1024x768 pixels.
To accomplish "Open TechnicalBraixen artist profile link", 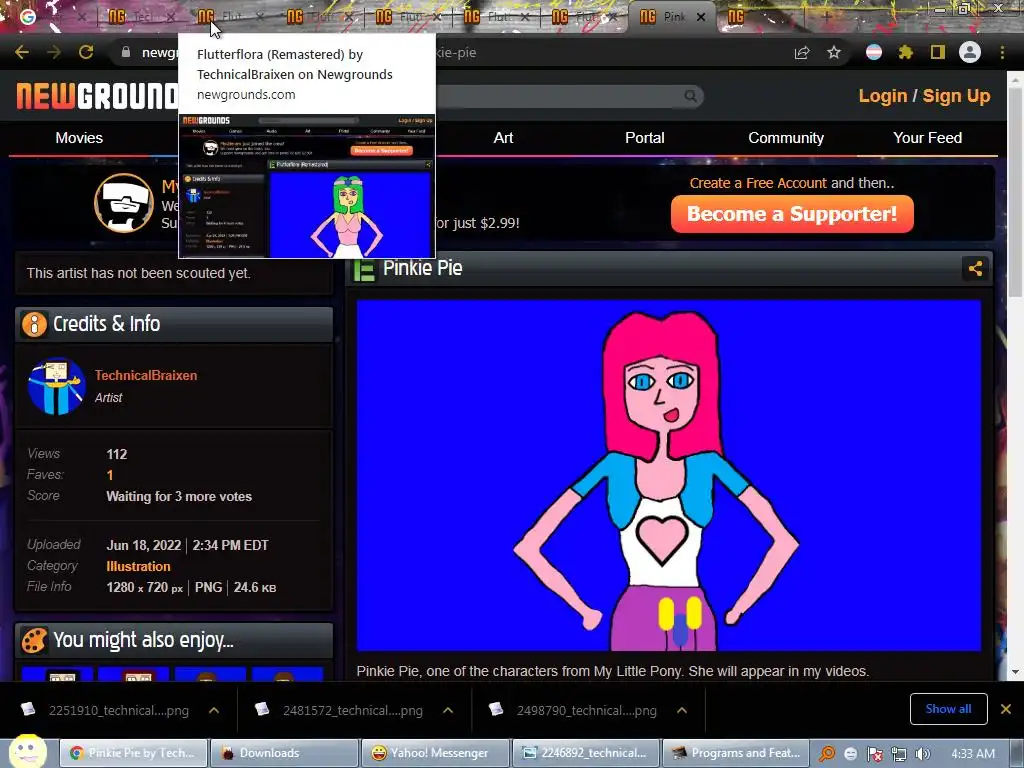I will (146, 376).
